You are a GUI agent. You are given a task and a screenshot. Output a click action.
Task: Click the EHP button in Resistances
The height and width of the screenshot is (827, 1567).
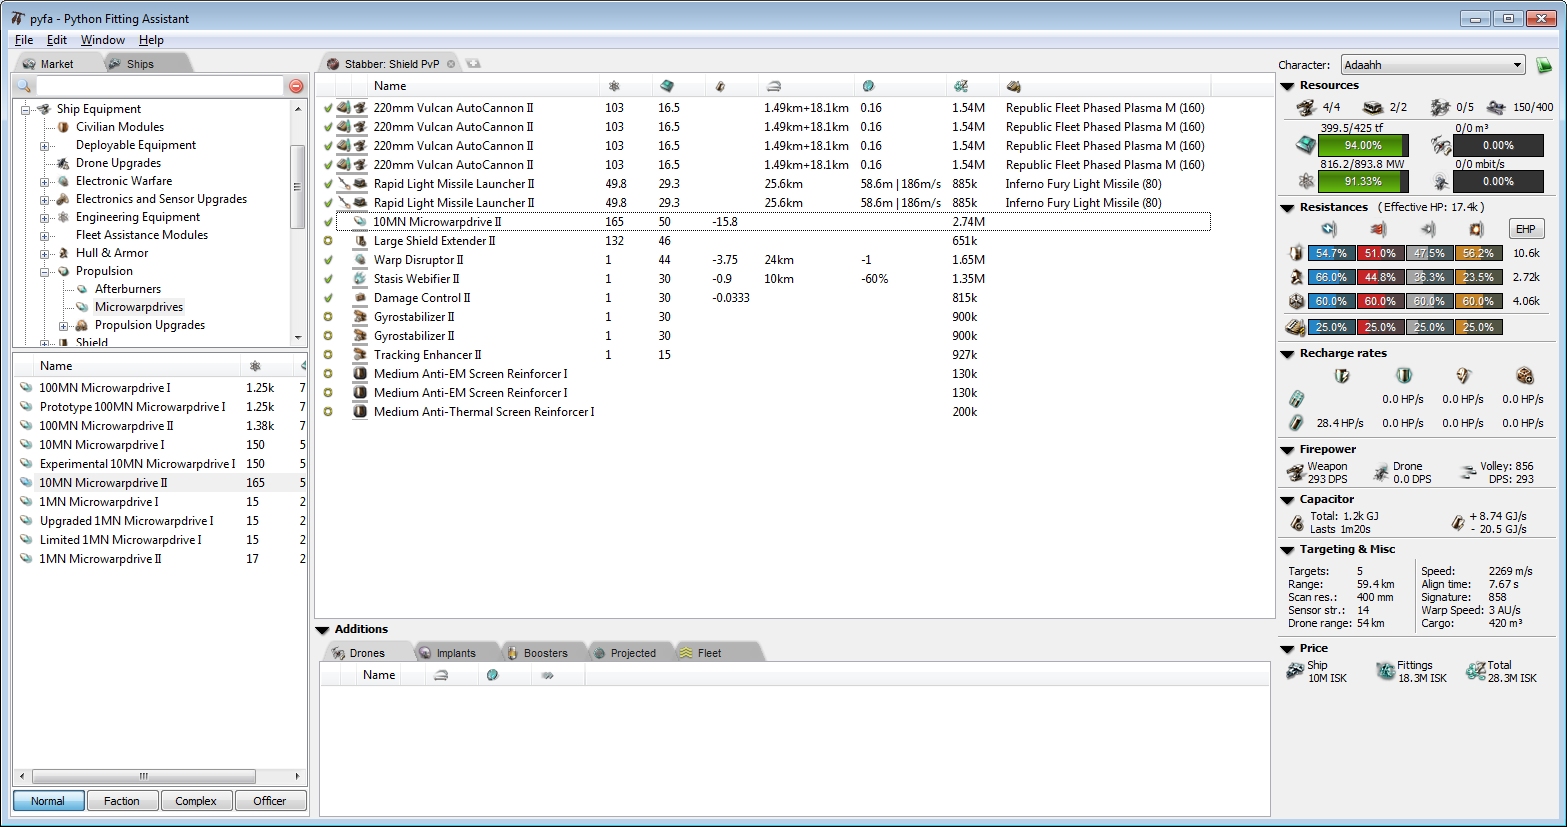coord(1525,229)
